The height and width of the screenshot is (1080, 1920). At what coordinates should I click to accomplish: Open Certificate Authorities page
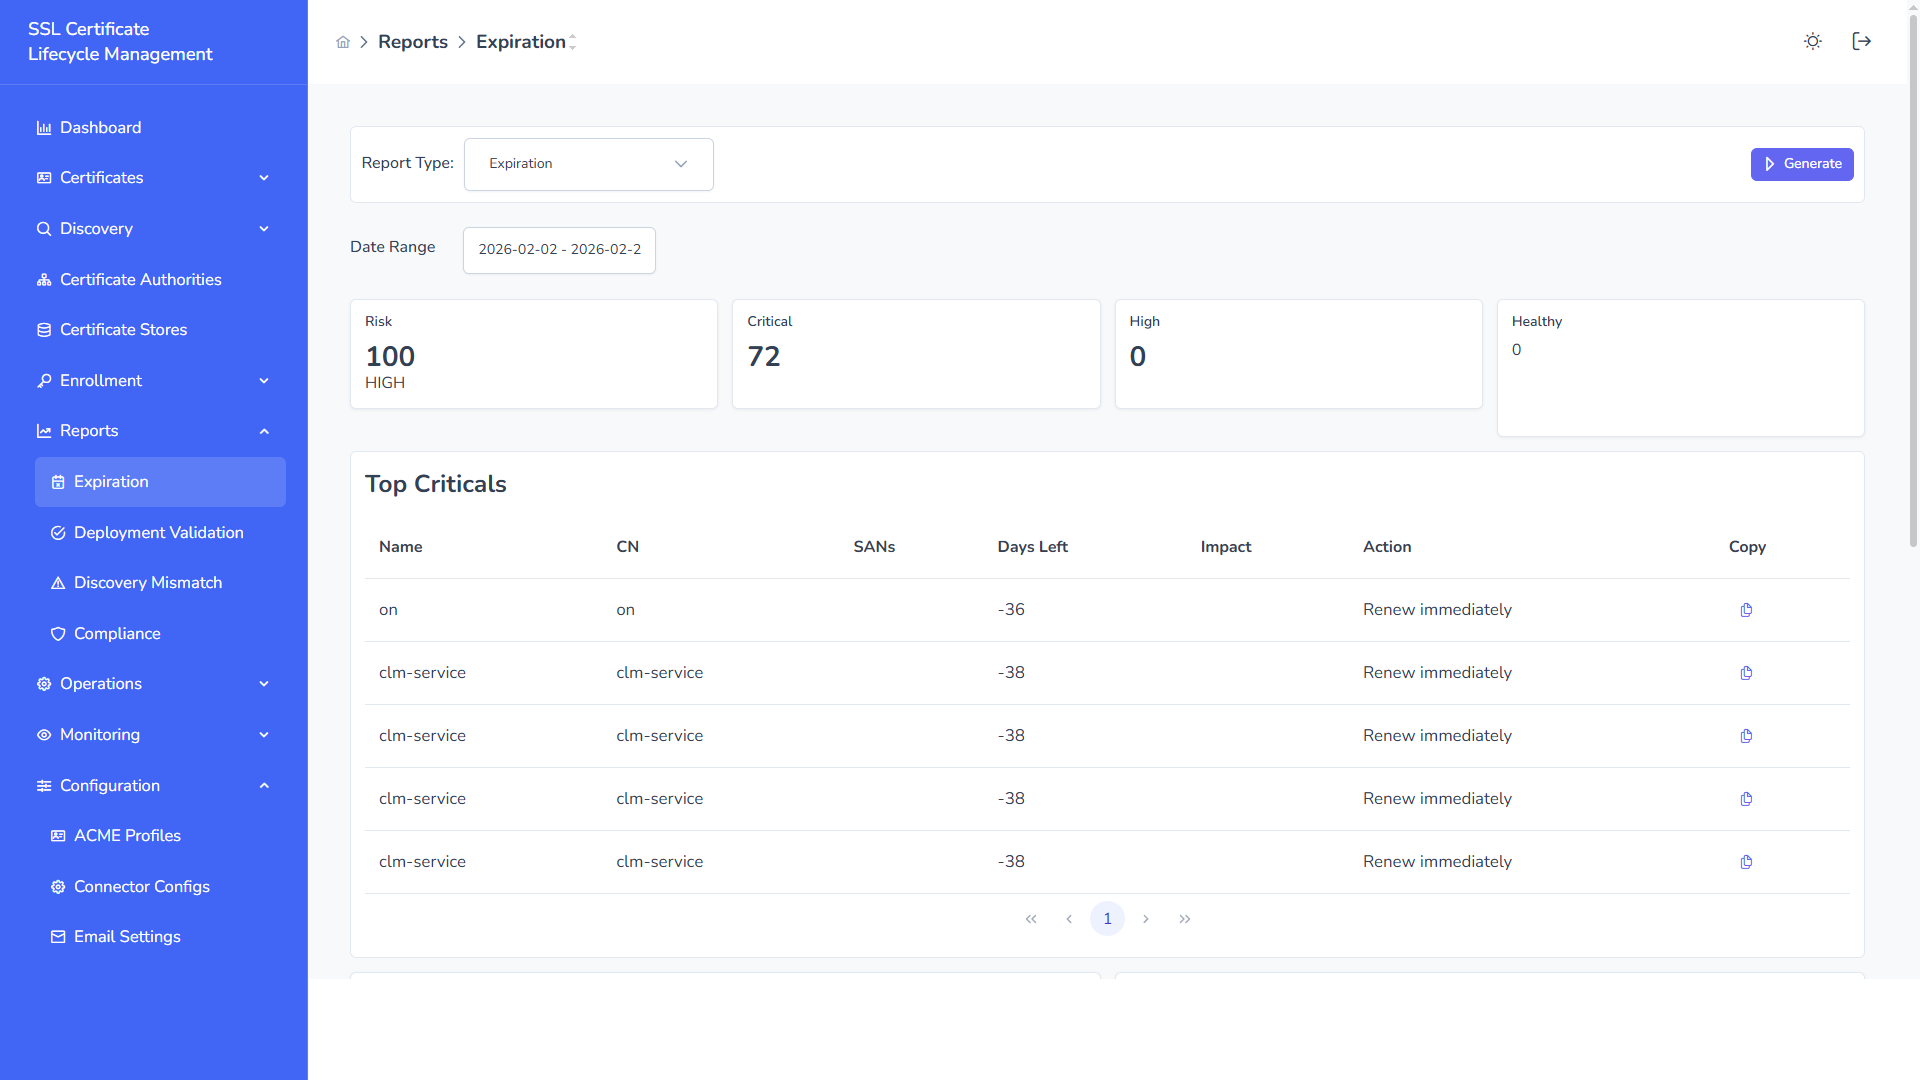click(140, 280)
